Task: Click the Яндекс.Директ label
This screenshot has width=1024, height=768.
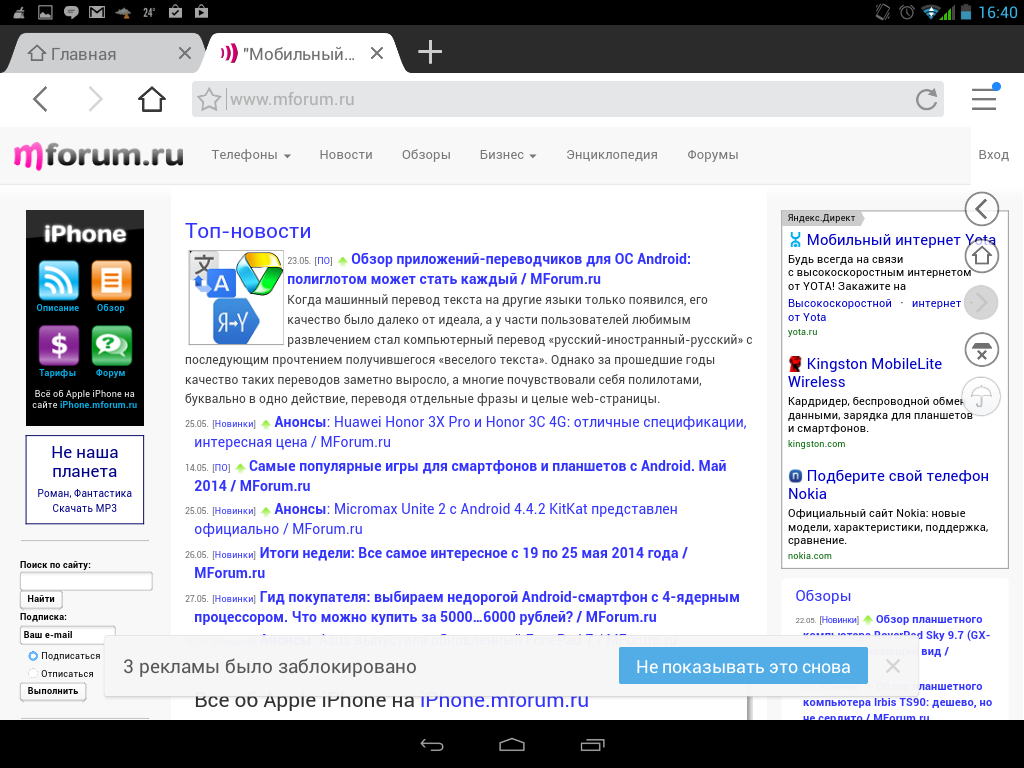Action: point(821,218)
